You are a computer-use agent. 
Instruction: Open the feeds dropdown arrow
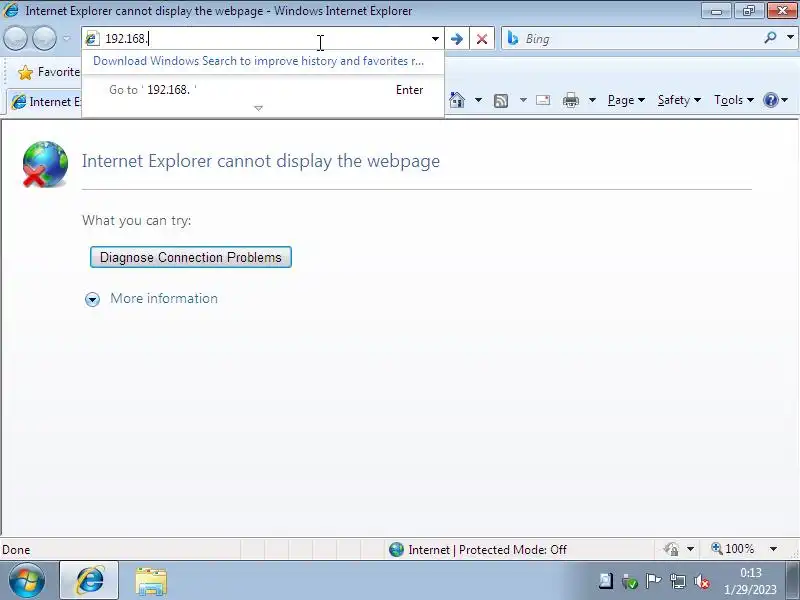pyautogui.click(x=523, y=100)
